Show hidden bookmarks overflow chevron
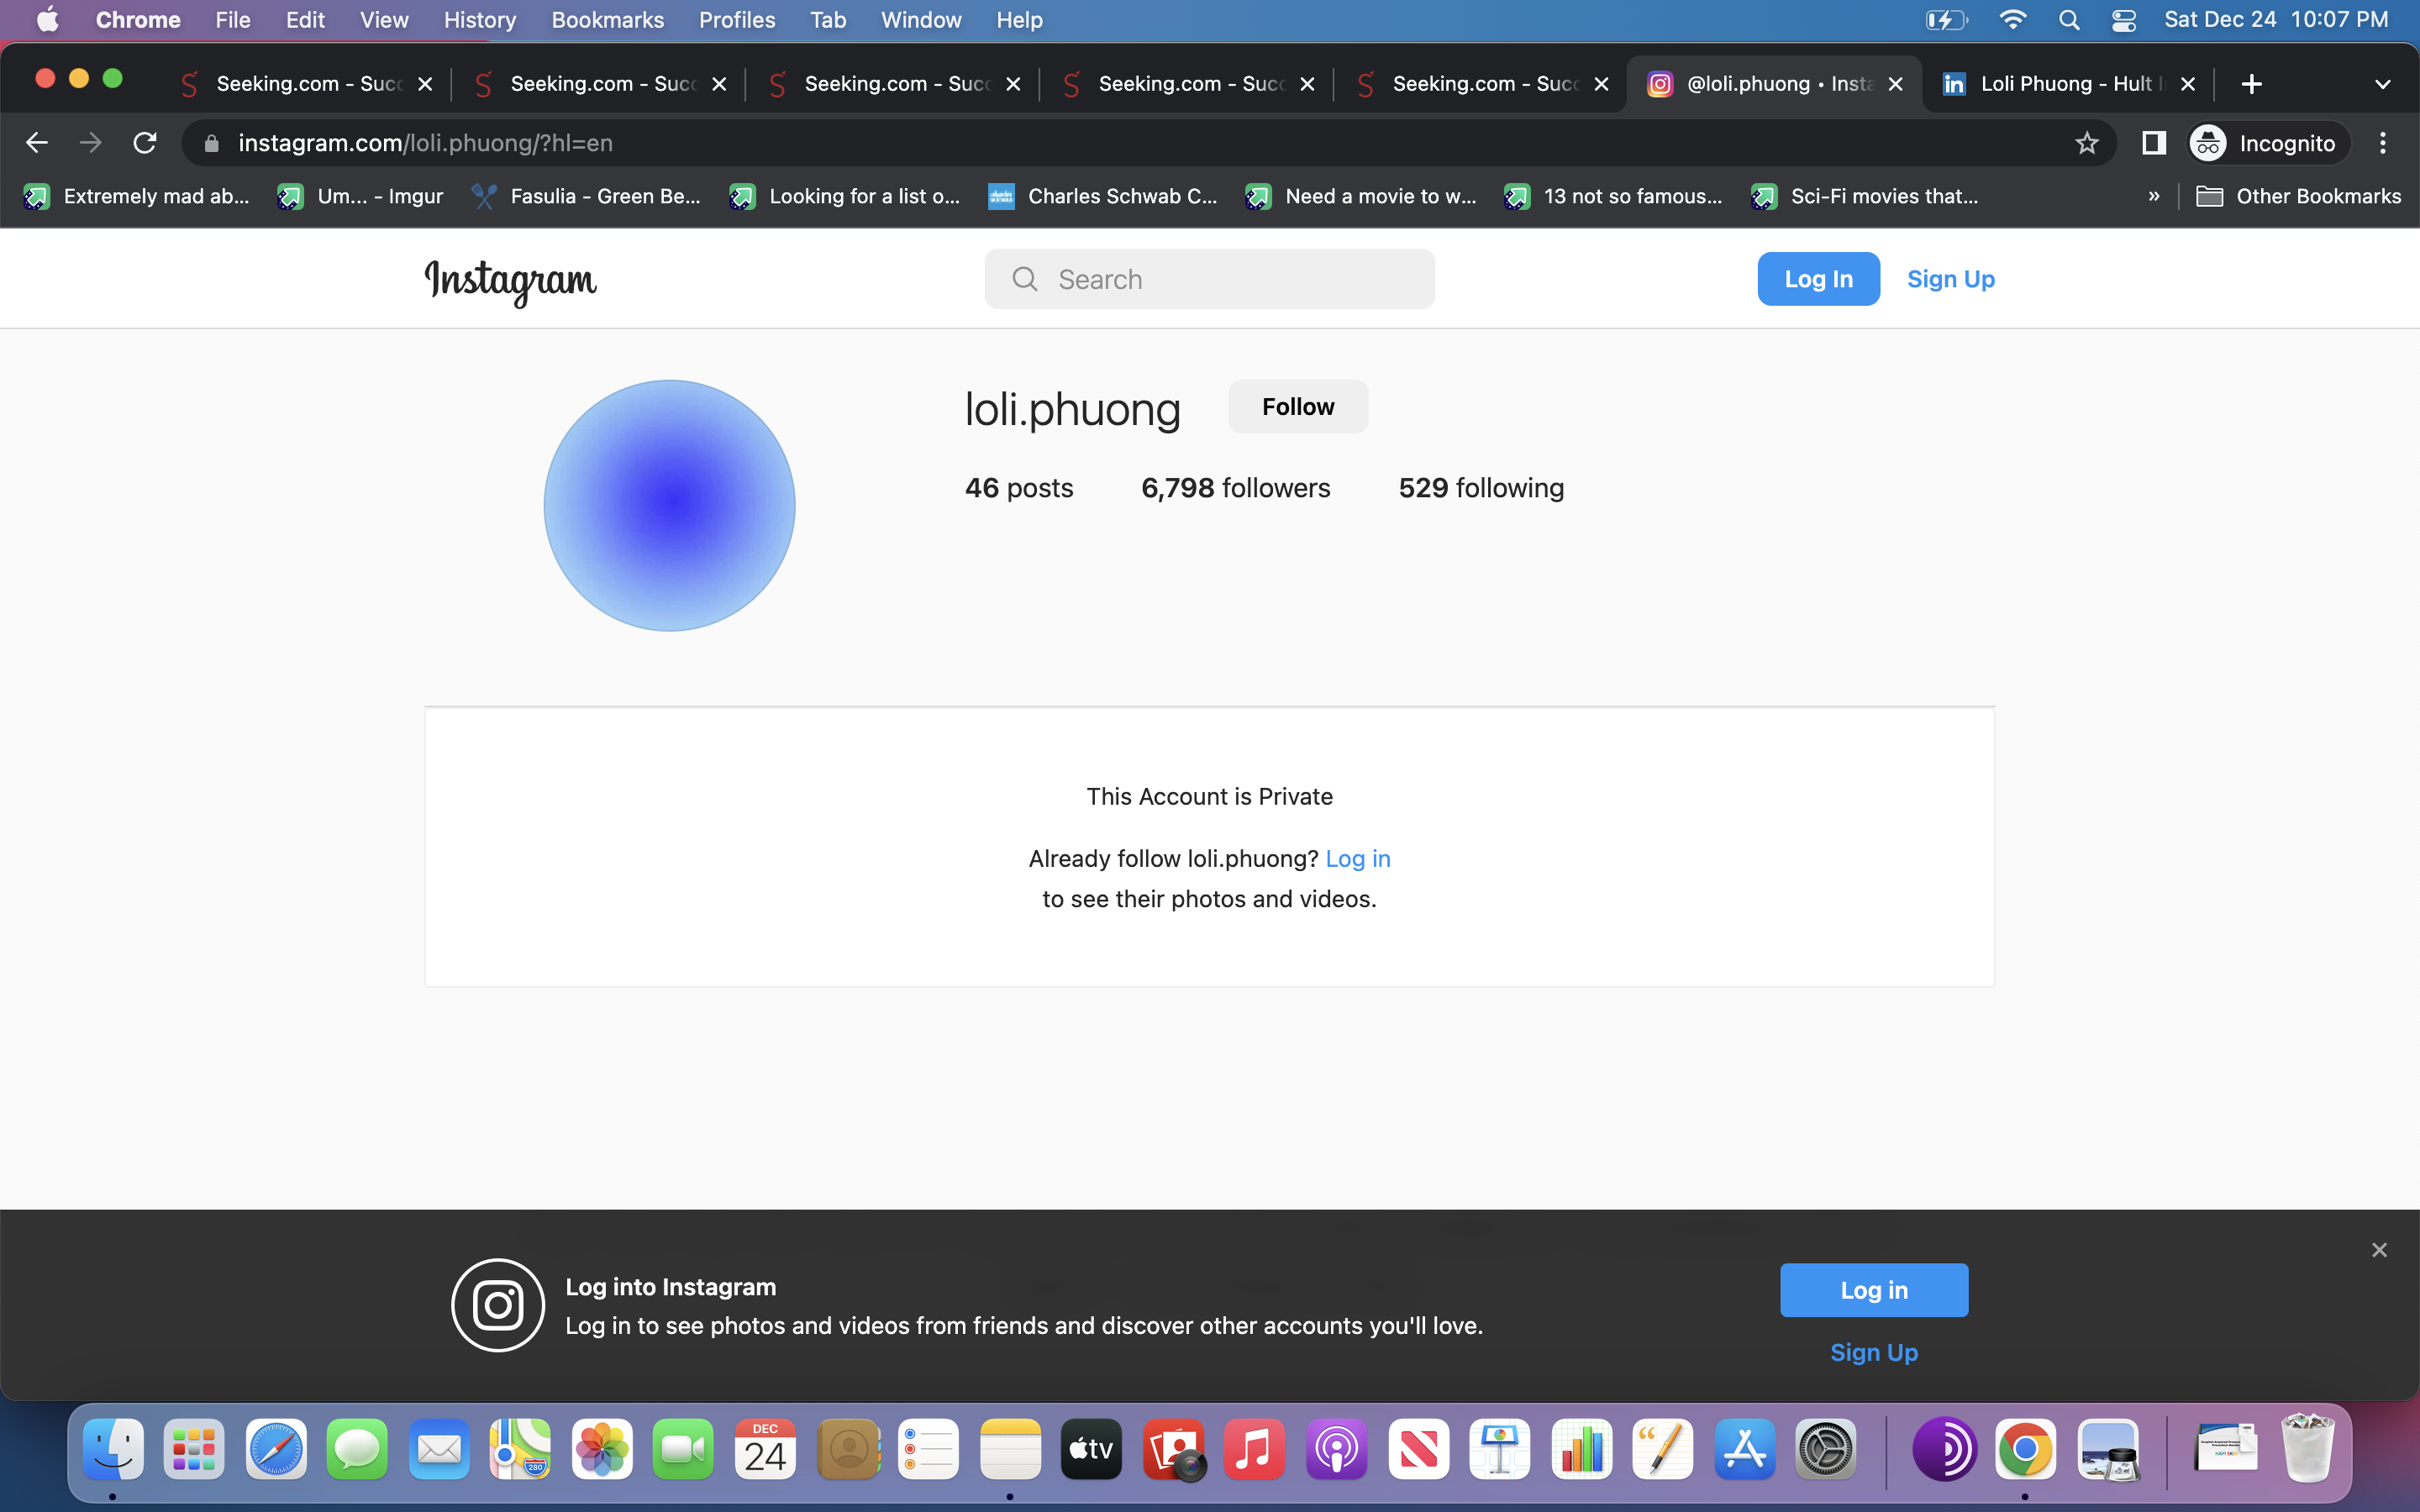 (x=2154, y=196)
